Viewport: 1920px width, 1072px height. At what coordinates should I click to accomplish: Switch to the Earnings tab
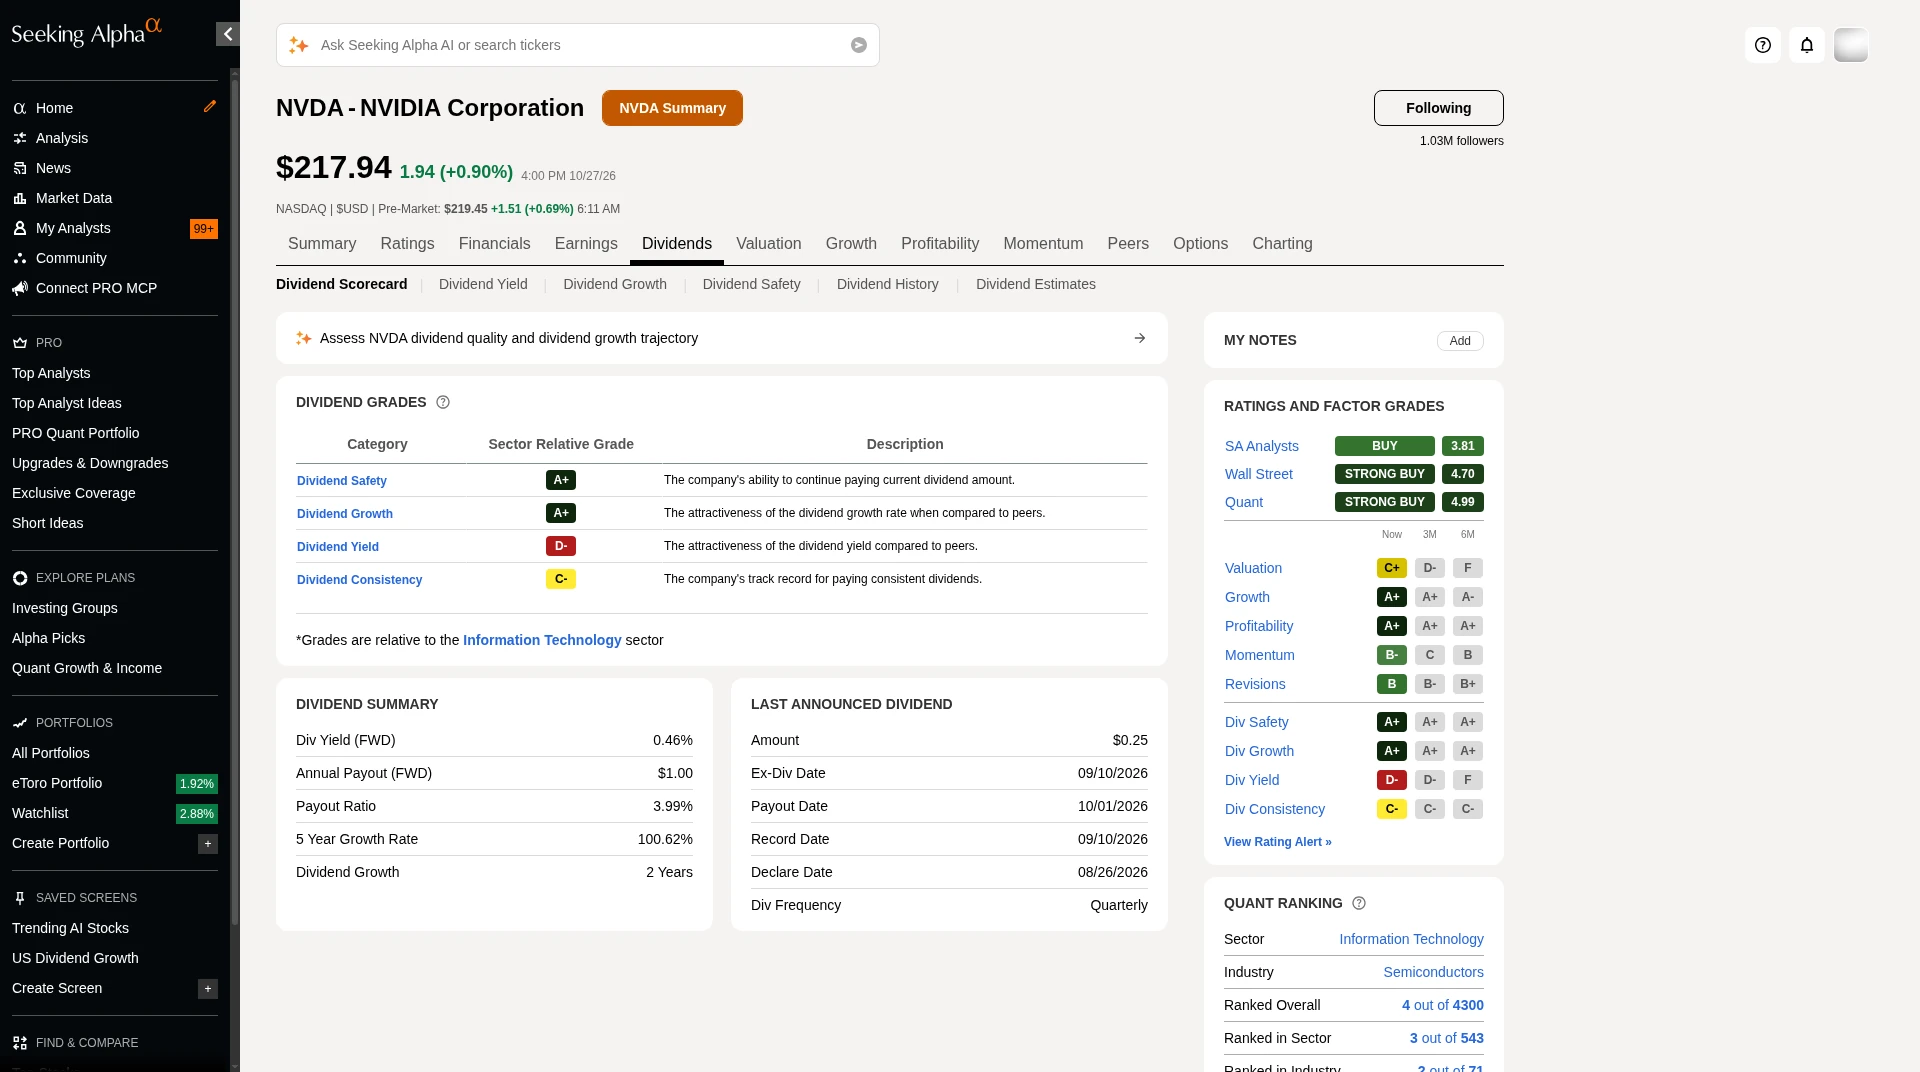click(586, 244)
